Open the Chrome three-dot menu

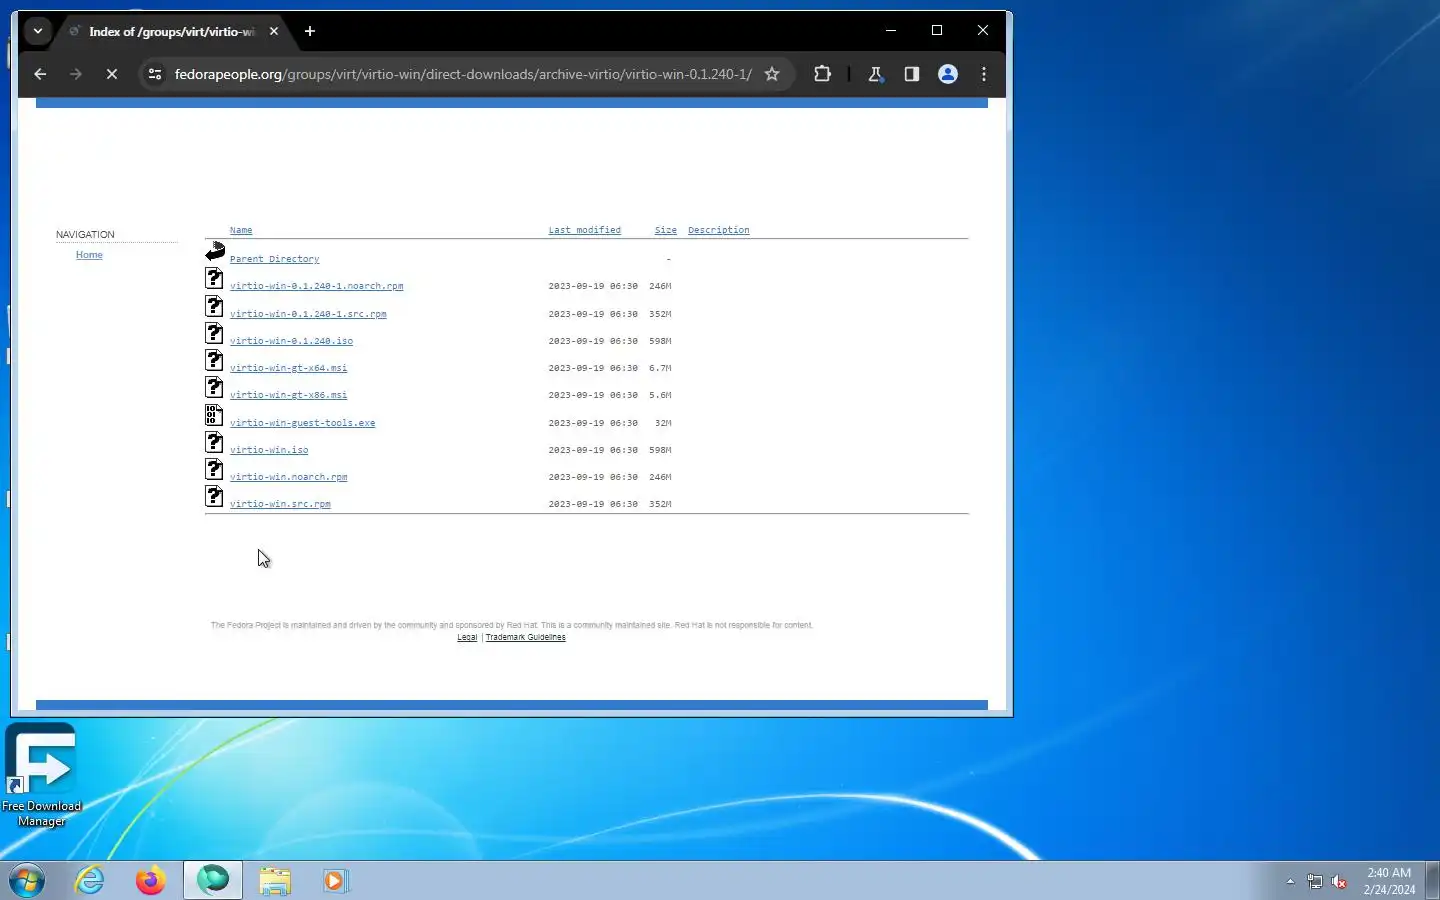pyautogui.click(x=984, y=74)
